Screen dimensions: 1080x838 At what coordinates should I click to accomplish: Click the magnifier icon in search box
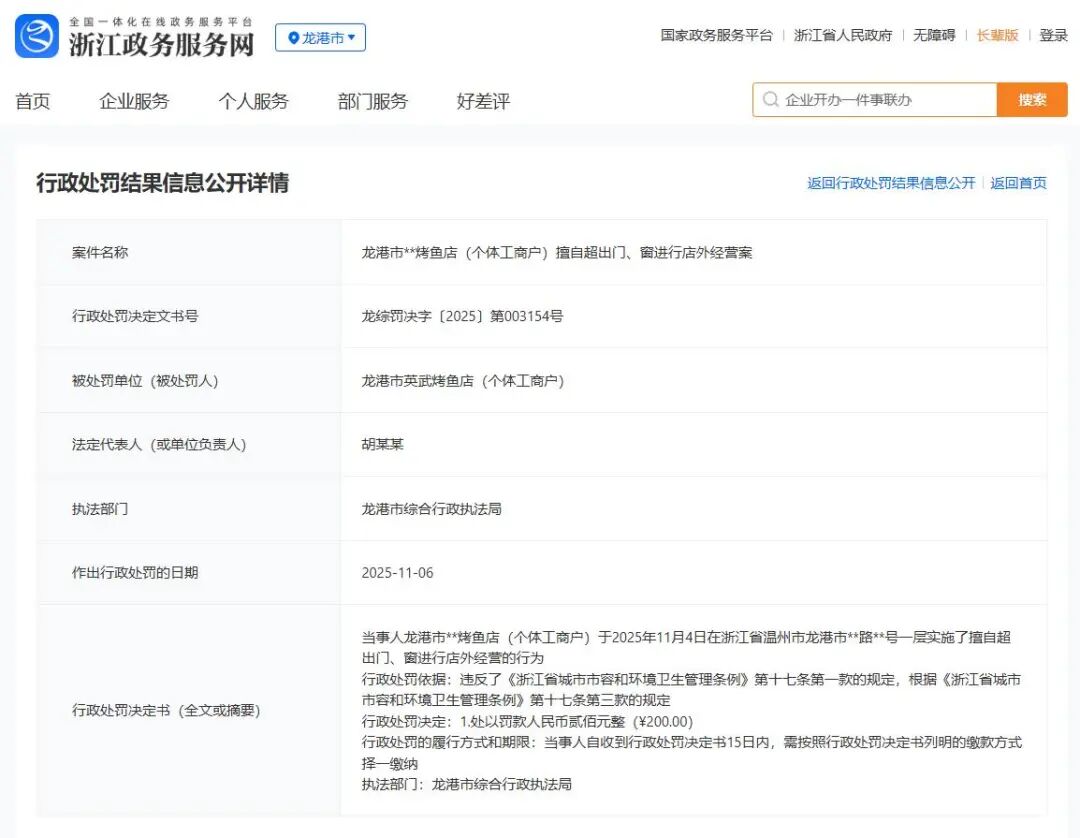click(x=770, y=100)
